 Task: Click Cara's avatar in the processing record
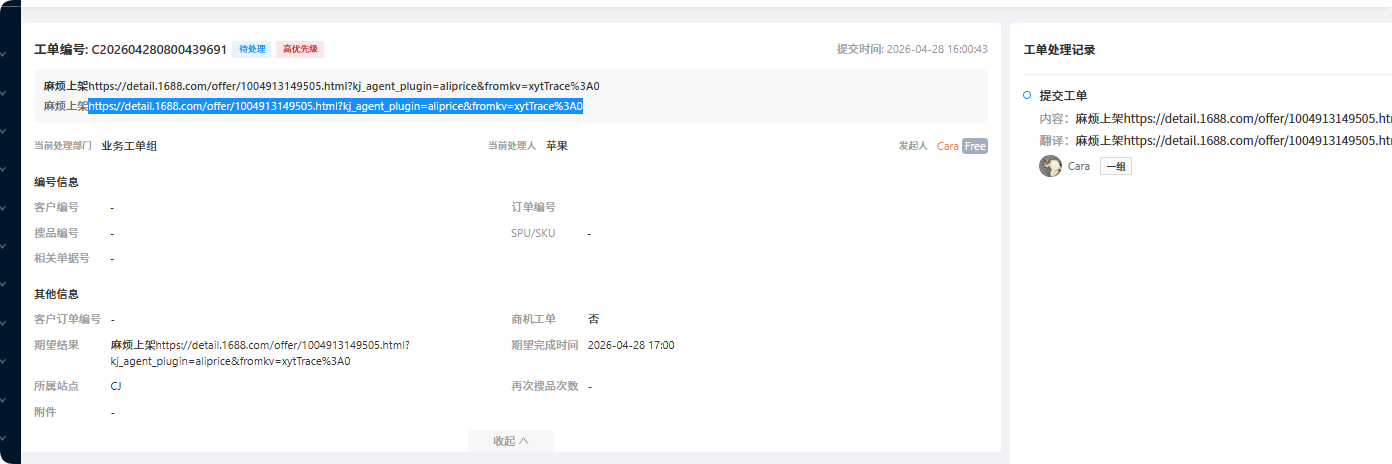[1050, 166]
